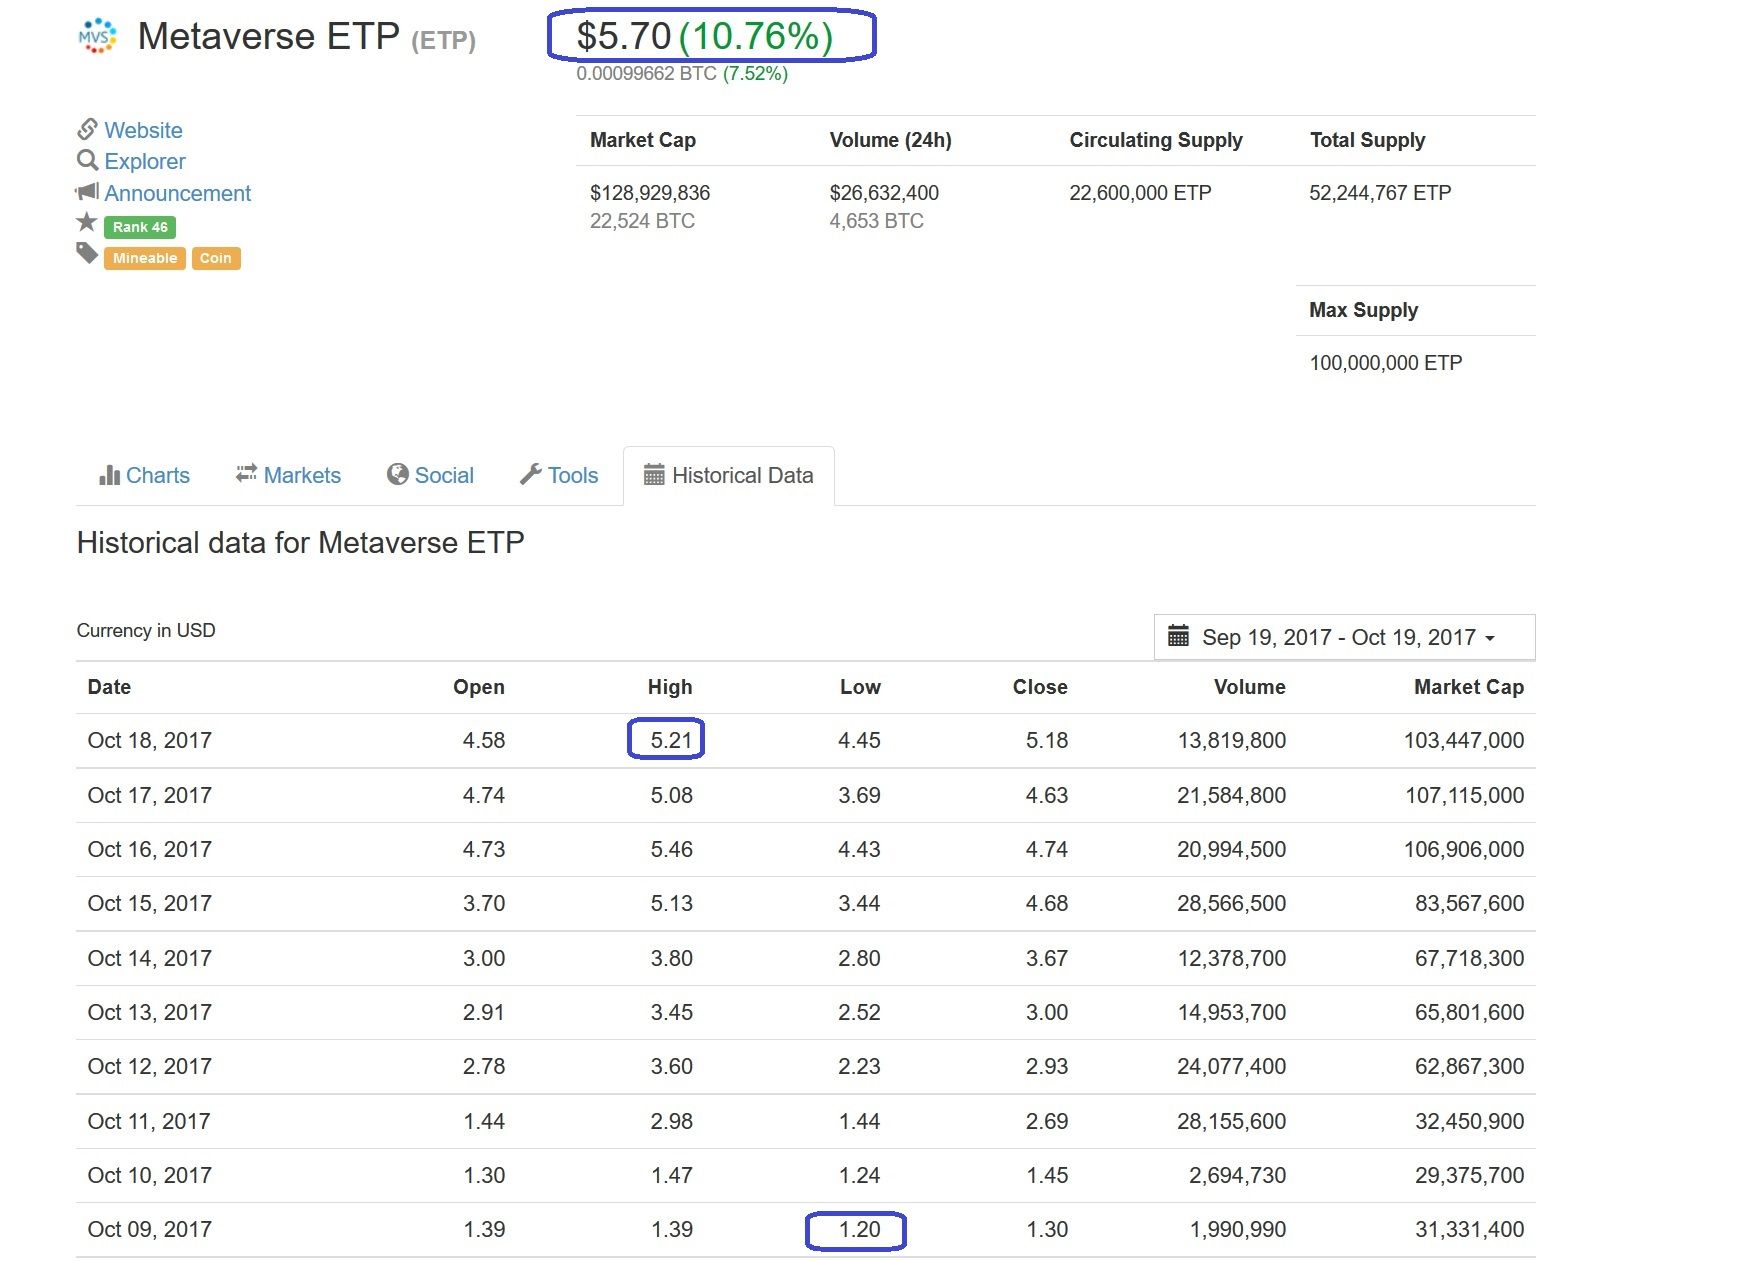Click the globe icon on Social tab
This screenshot has height=1261, width=1739.
[x=398, y=474]
